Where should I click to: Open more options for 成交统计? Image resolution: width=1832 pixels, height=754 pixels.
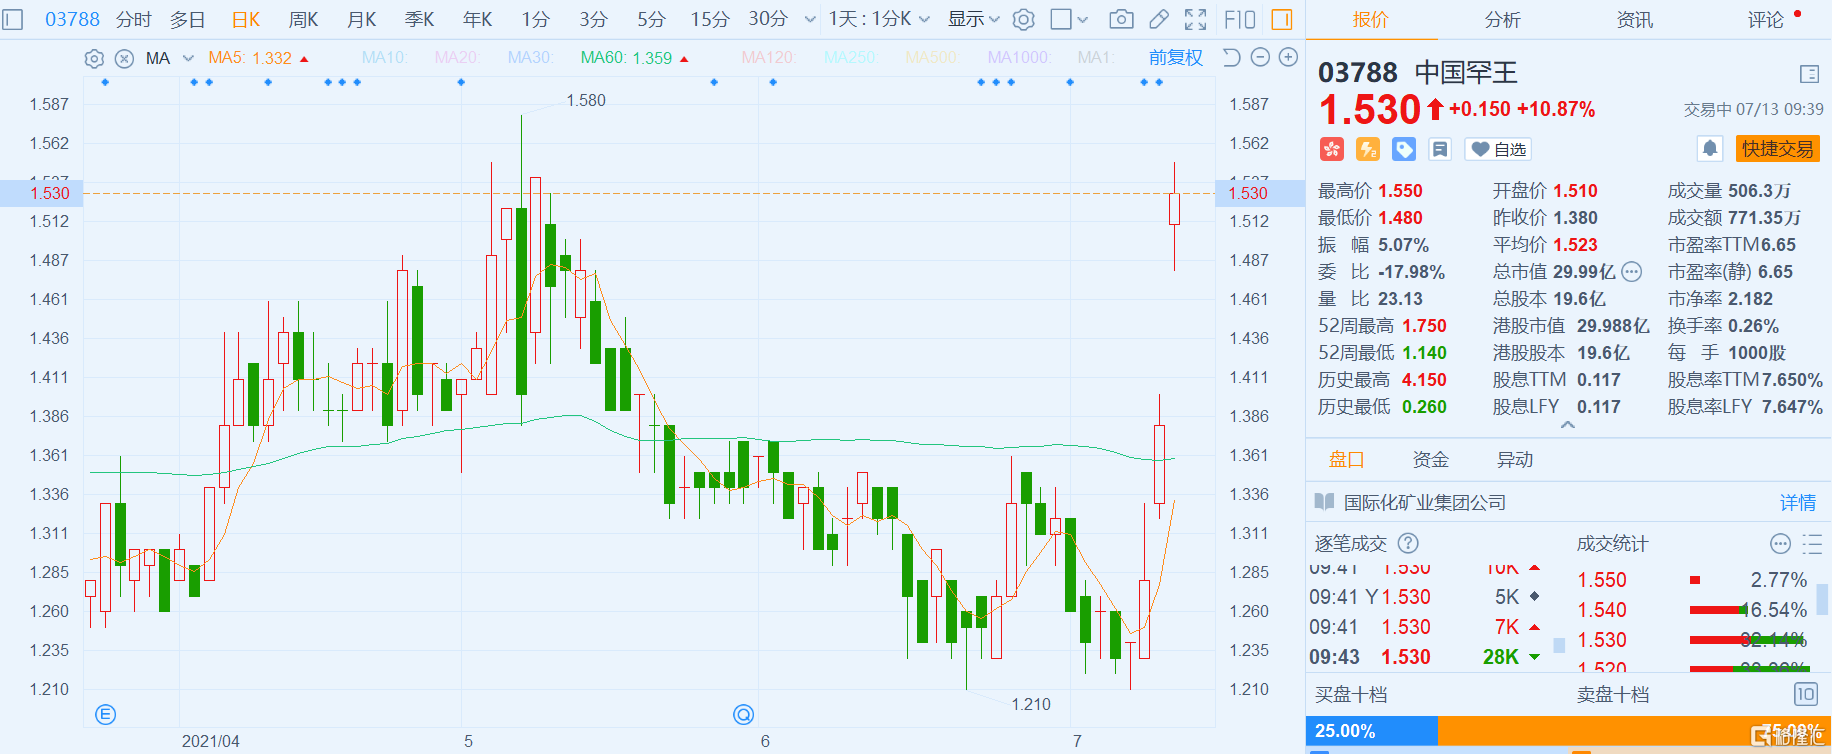(x=1780, y=543)
